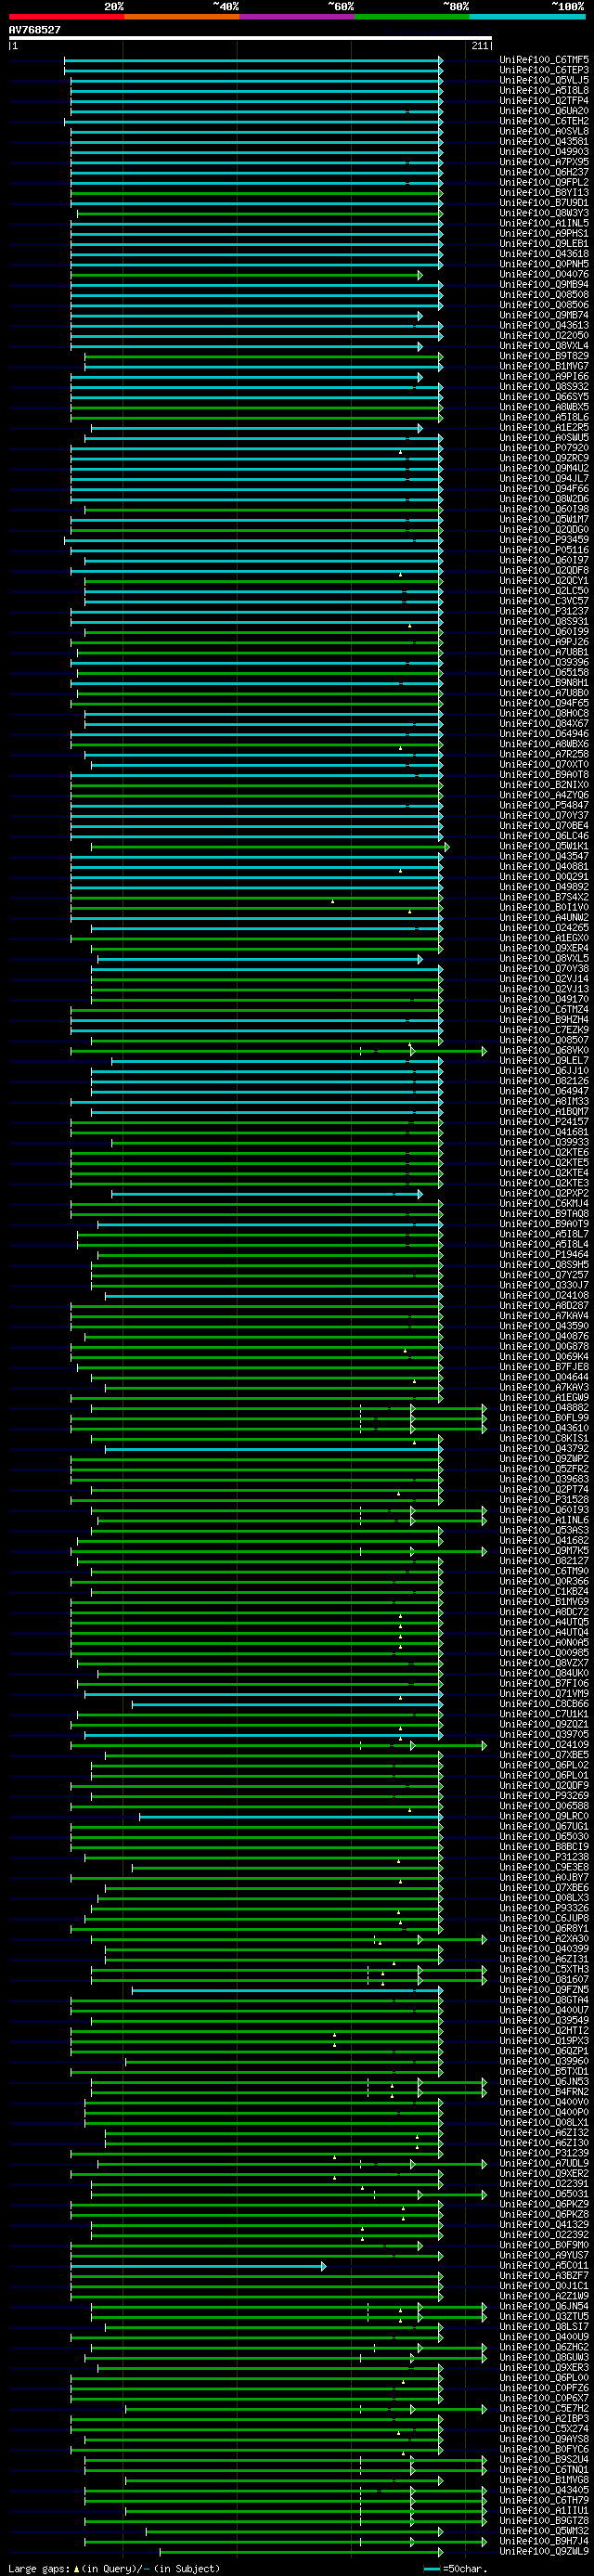Screen dimensions: 594x2576
Task: Select the UniRef100_B9T829 label
Action: pos(544,356)
